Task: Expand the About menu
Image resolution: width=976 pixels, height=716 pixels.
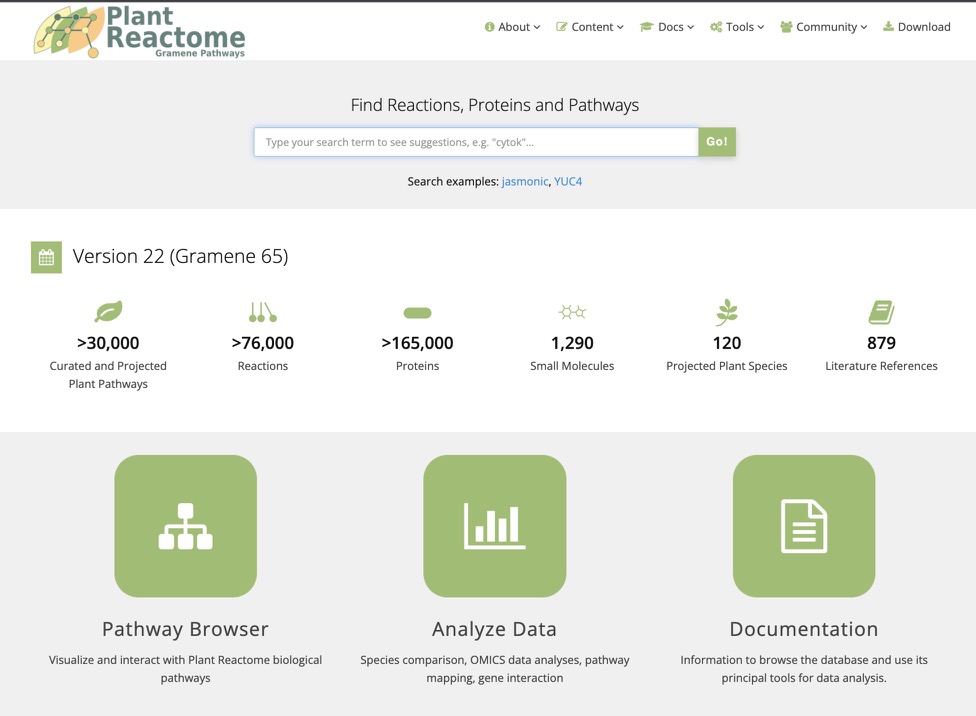Action: (512, 27)
